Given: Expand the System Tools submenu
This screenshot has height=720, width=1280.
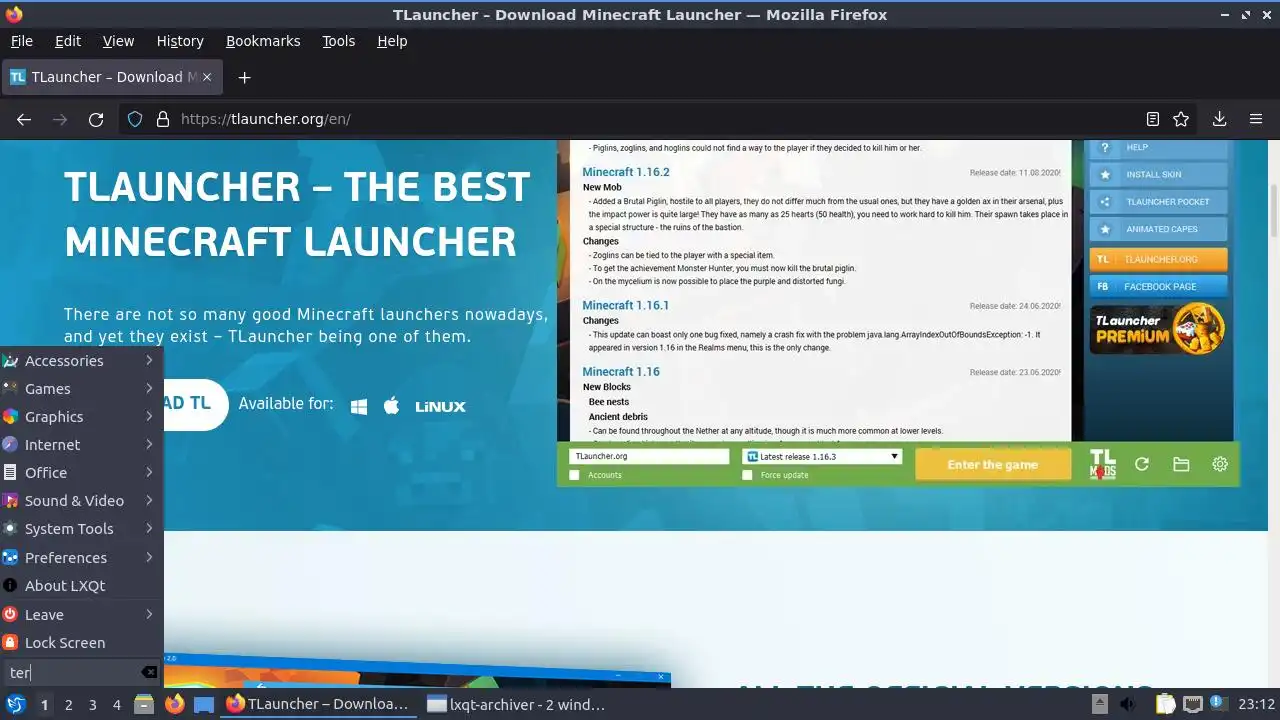Looking at the screenshot, I should coord(81,528).
